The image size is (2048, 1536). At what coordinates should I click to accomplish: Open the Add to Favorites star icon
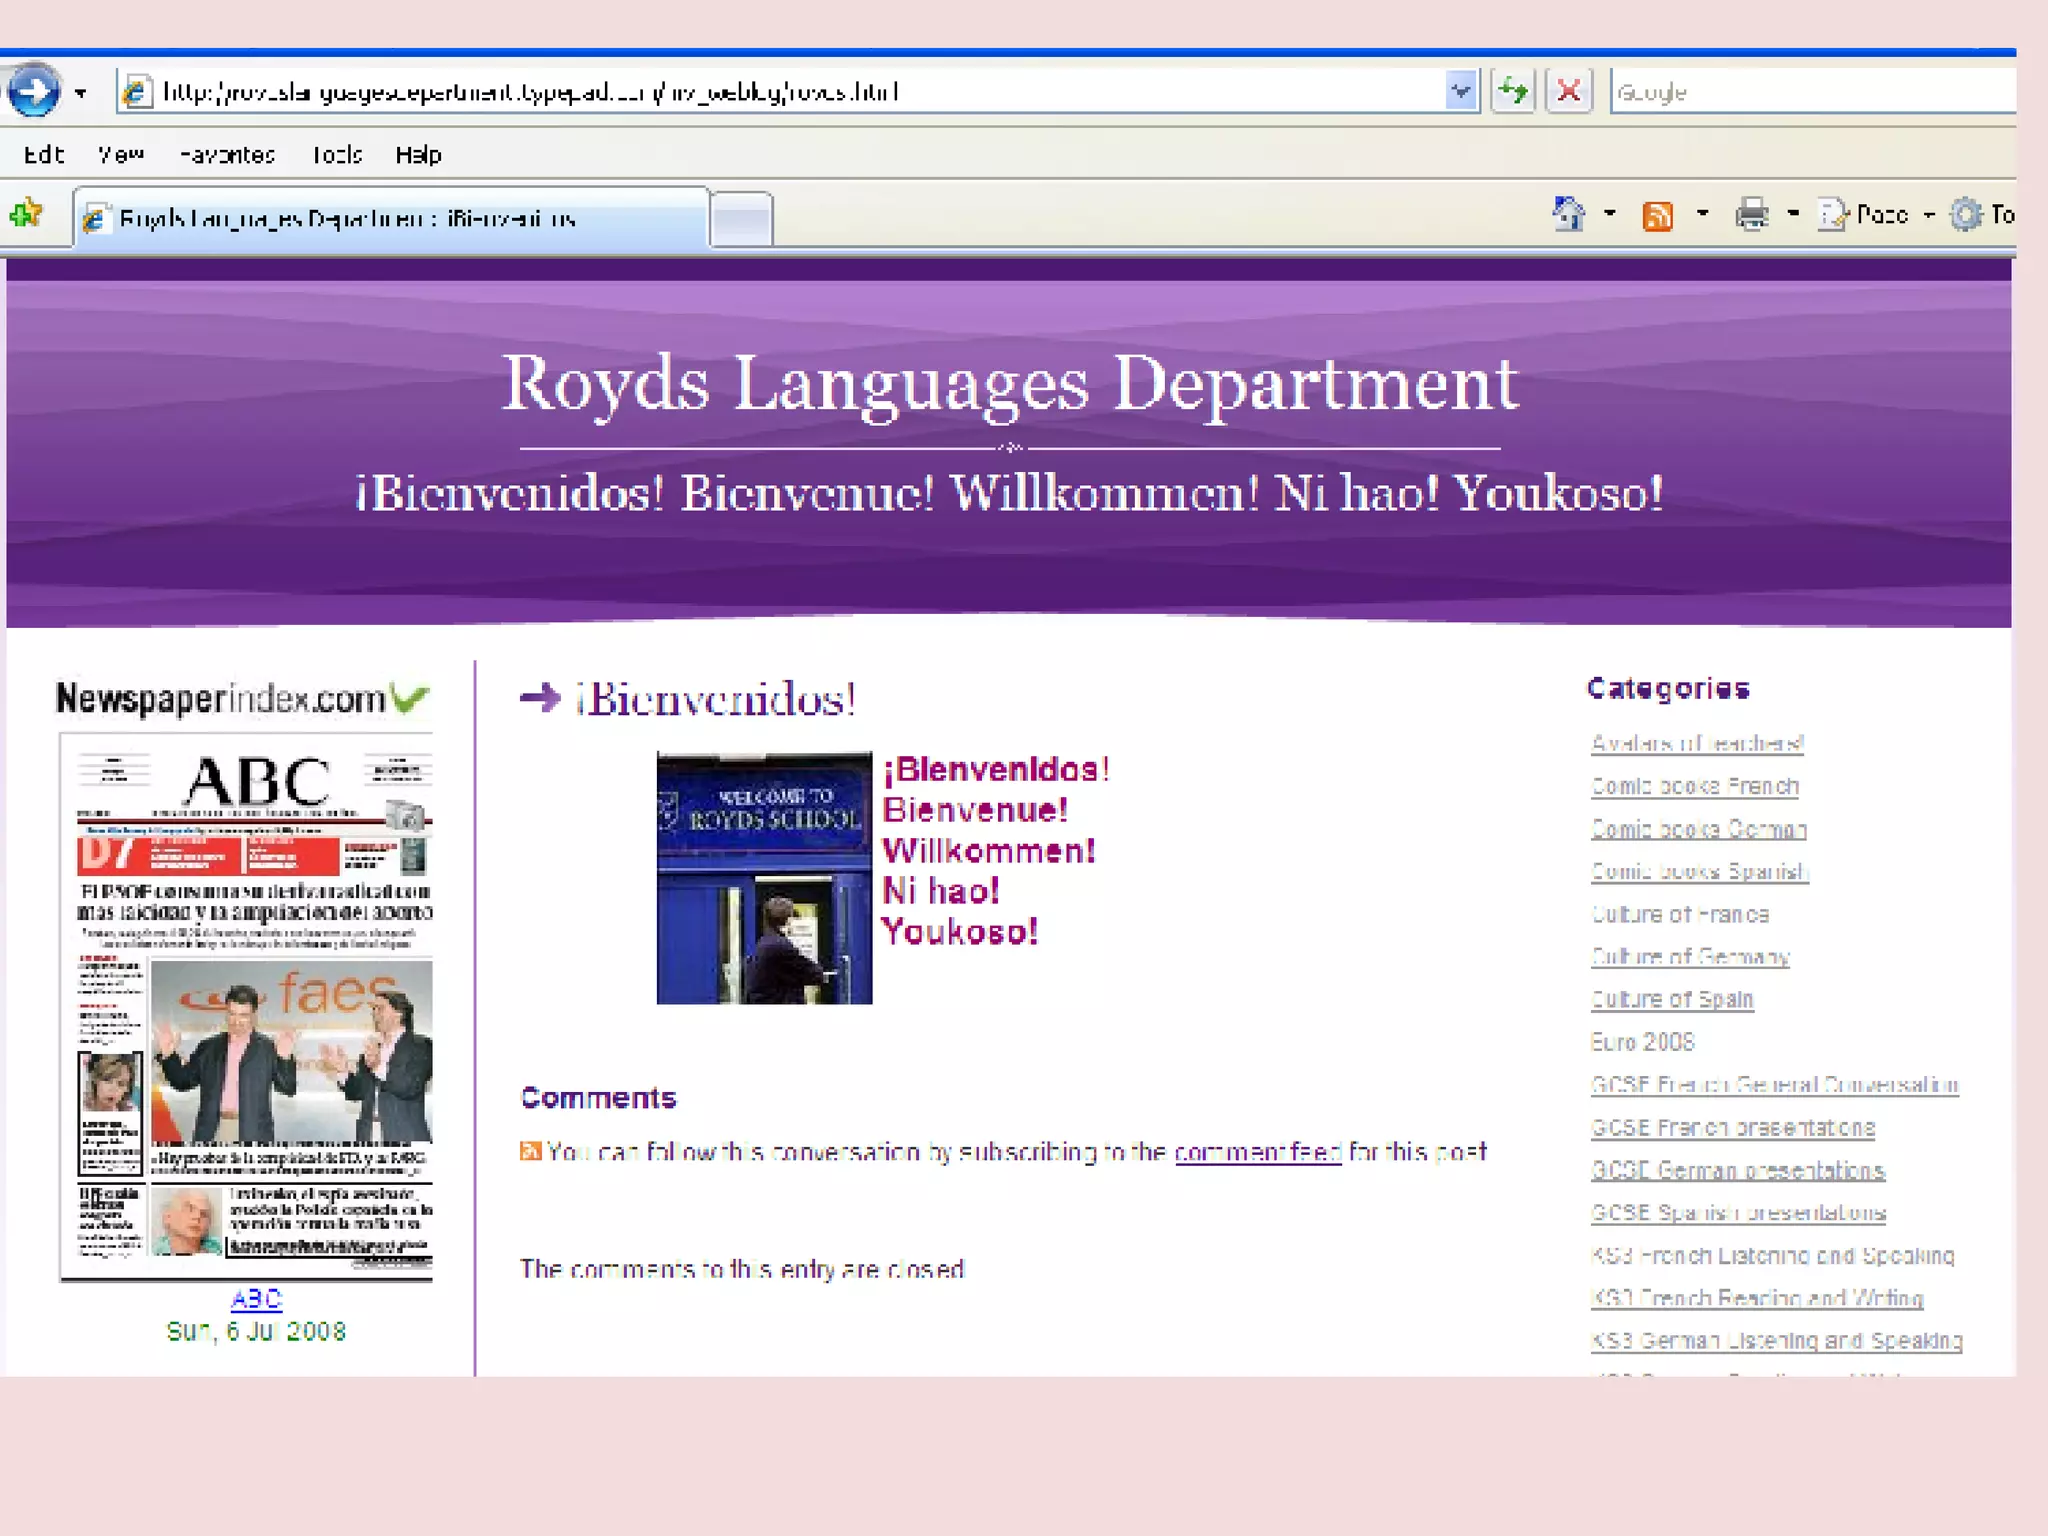point(26,214)
